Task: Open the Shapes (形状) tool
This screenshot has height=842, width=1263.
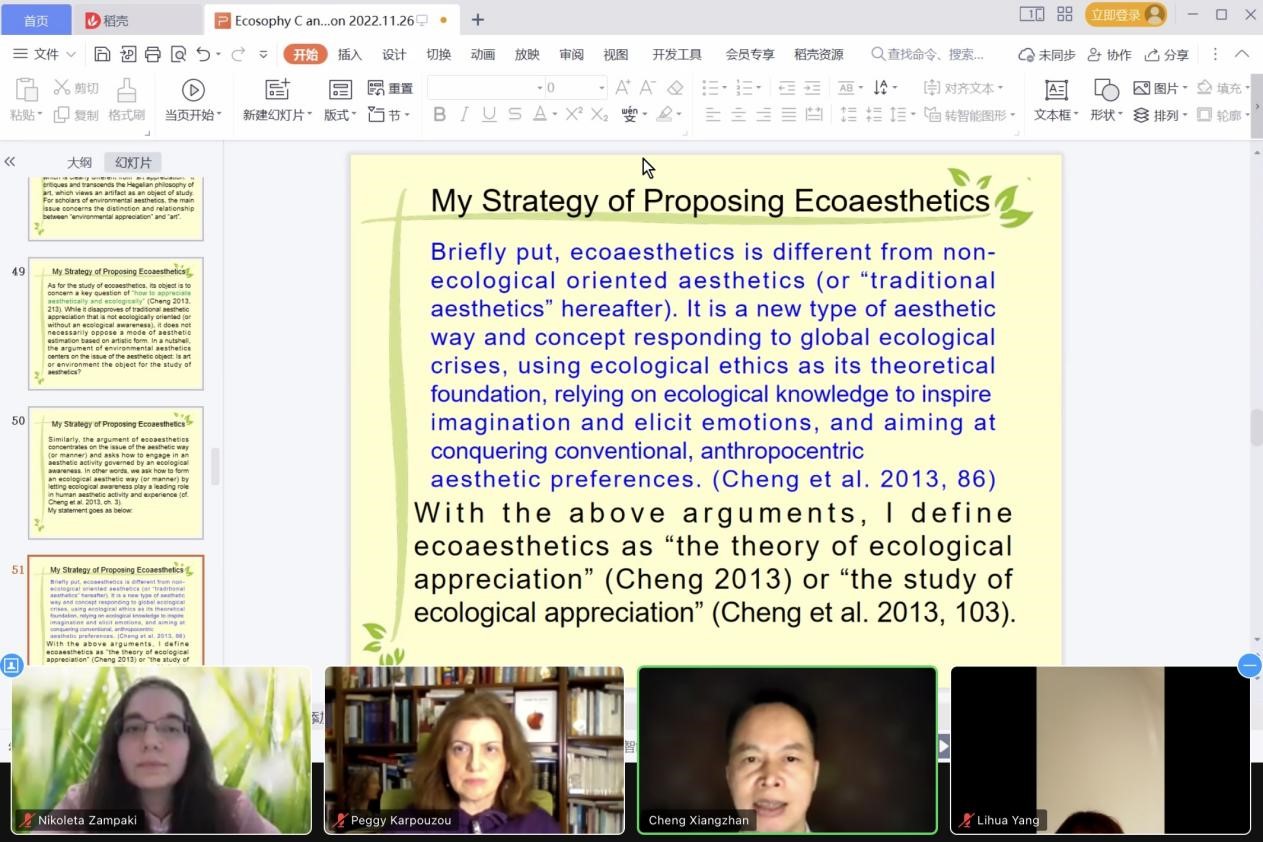Action: click(1106, 100)
